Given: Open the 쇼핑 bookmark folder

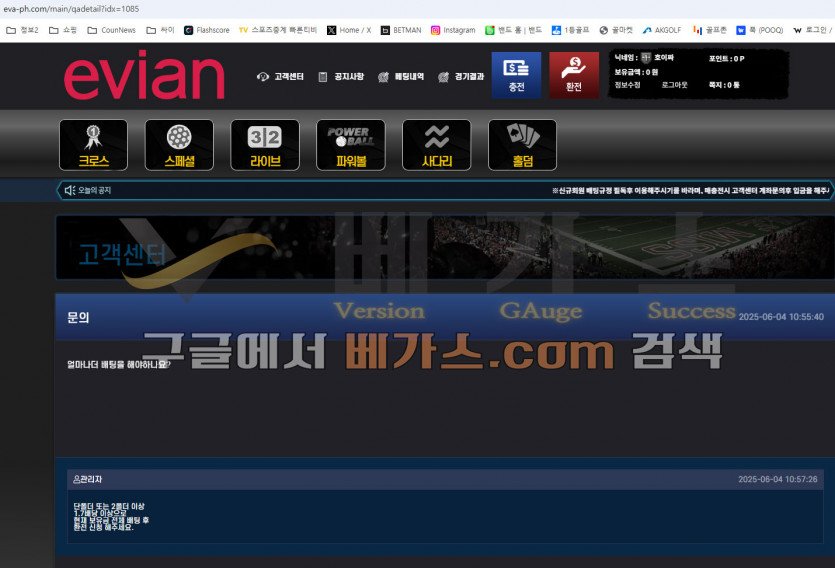Looking at the screenshot, I should pyautogui.click(x=63, y=30).
